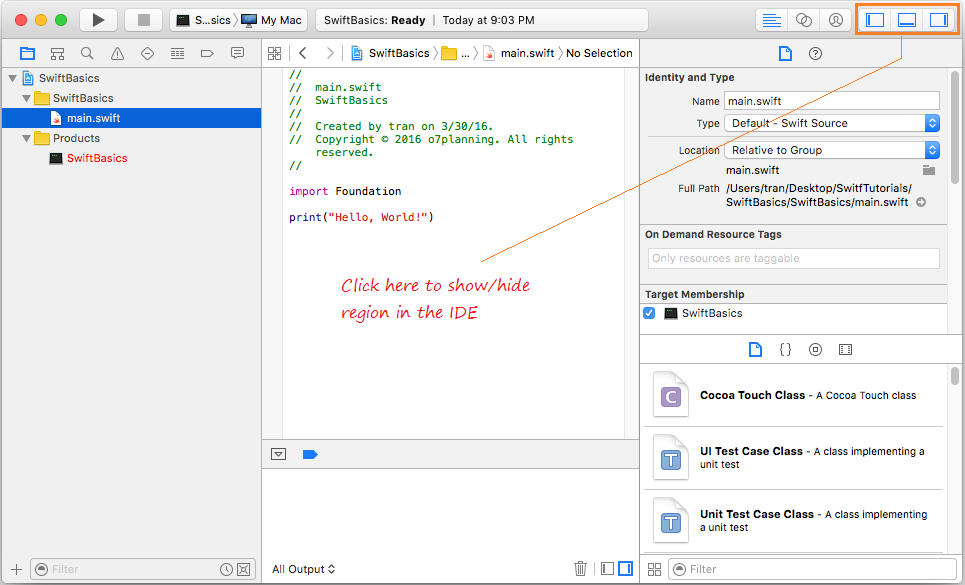Stop the running scheme
The height and width of the screenshot is (585, 965).
[x=143, y=20]
